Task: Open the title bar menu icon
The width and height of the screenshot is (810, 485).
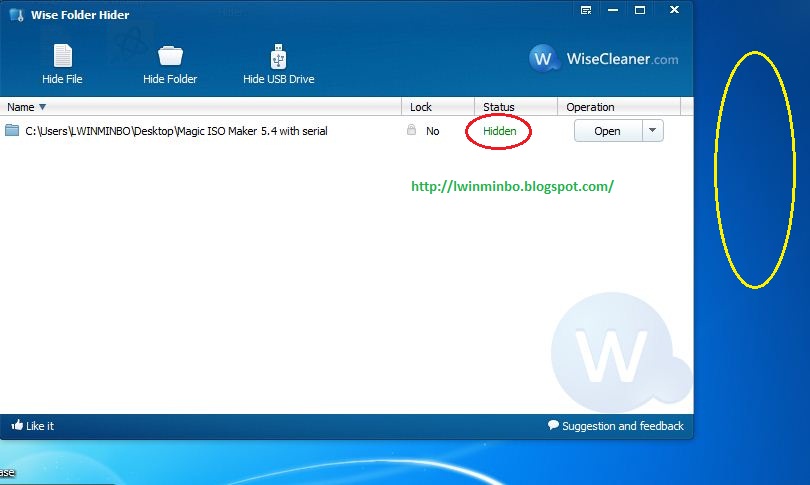Action: coord(586,10)
